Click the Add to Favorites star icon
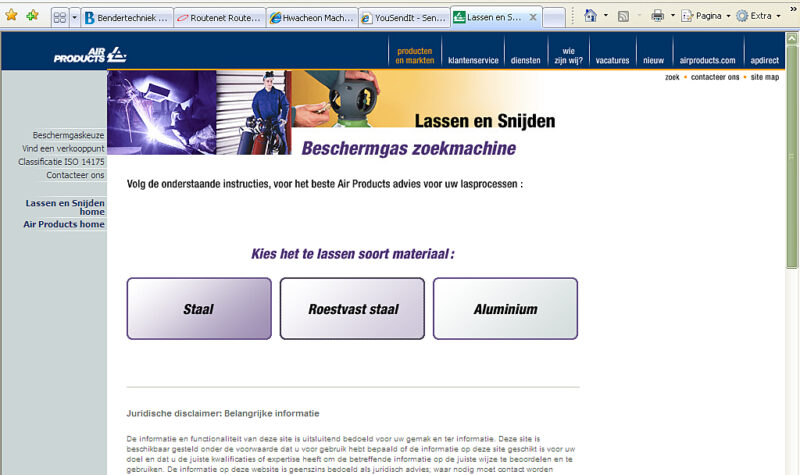 32,15
